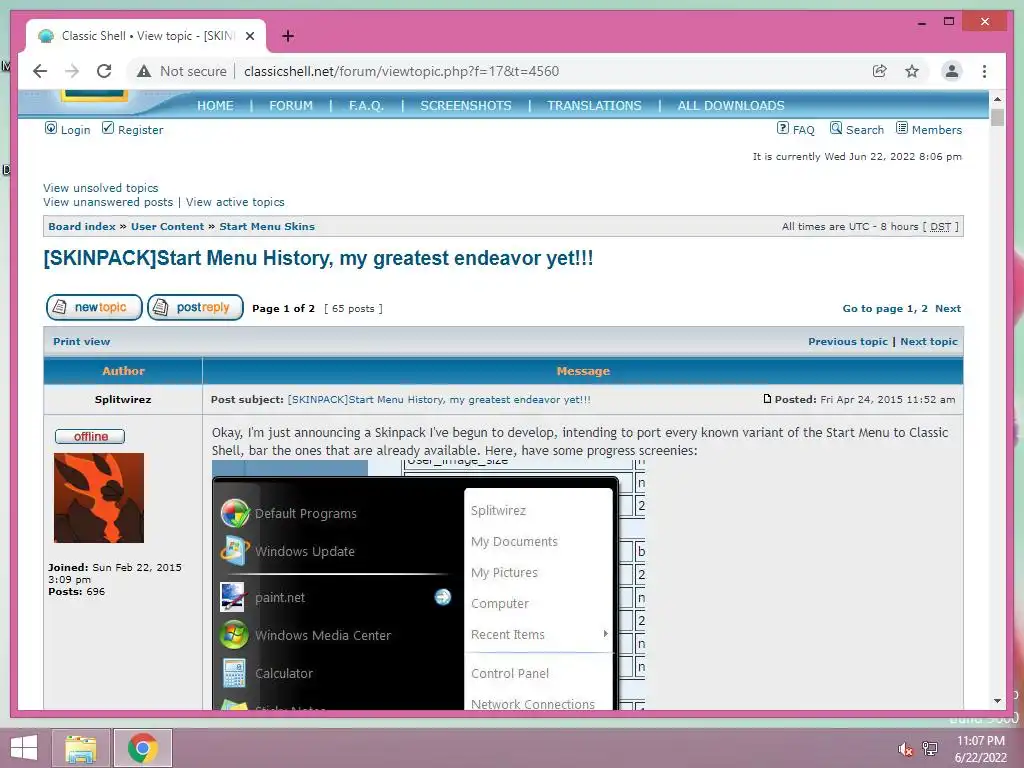Click the muted volume tray icon
The height and width of the screenshot is (768, 1024).
tap(905, 749)
